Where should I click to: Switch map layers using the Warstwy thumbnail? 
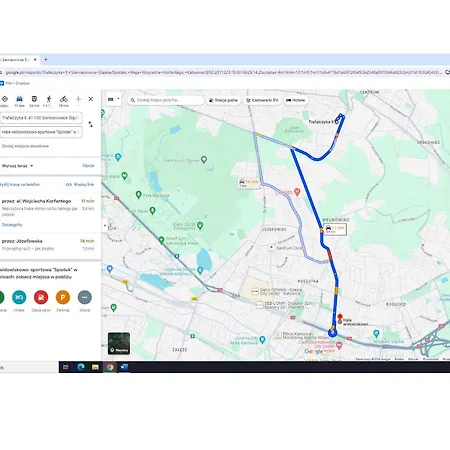(x=119, y=343)
